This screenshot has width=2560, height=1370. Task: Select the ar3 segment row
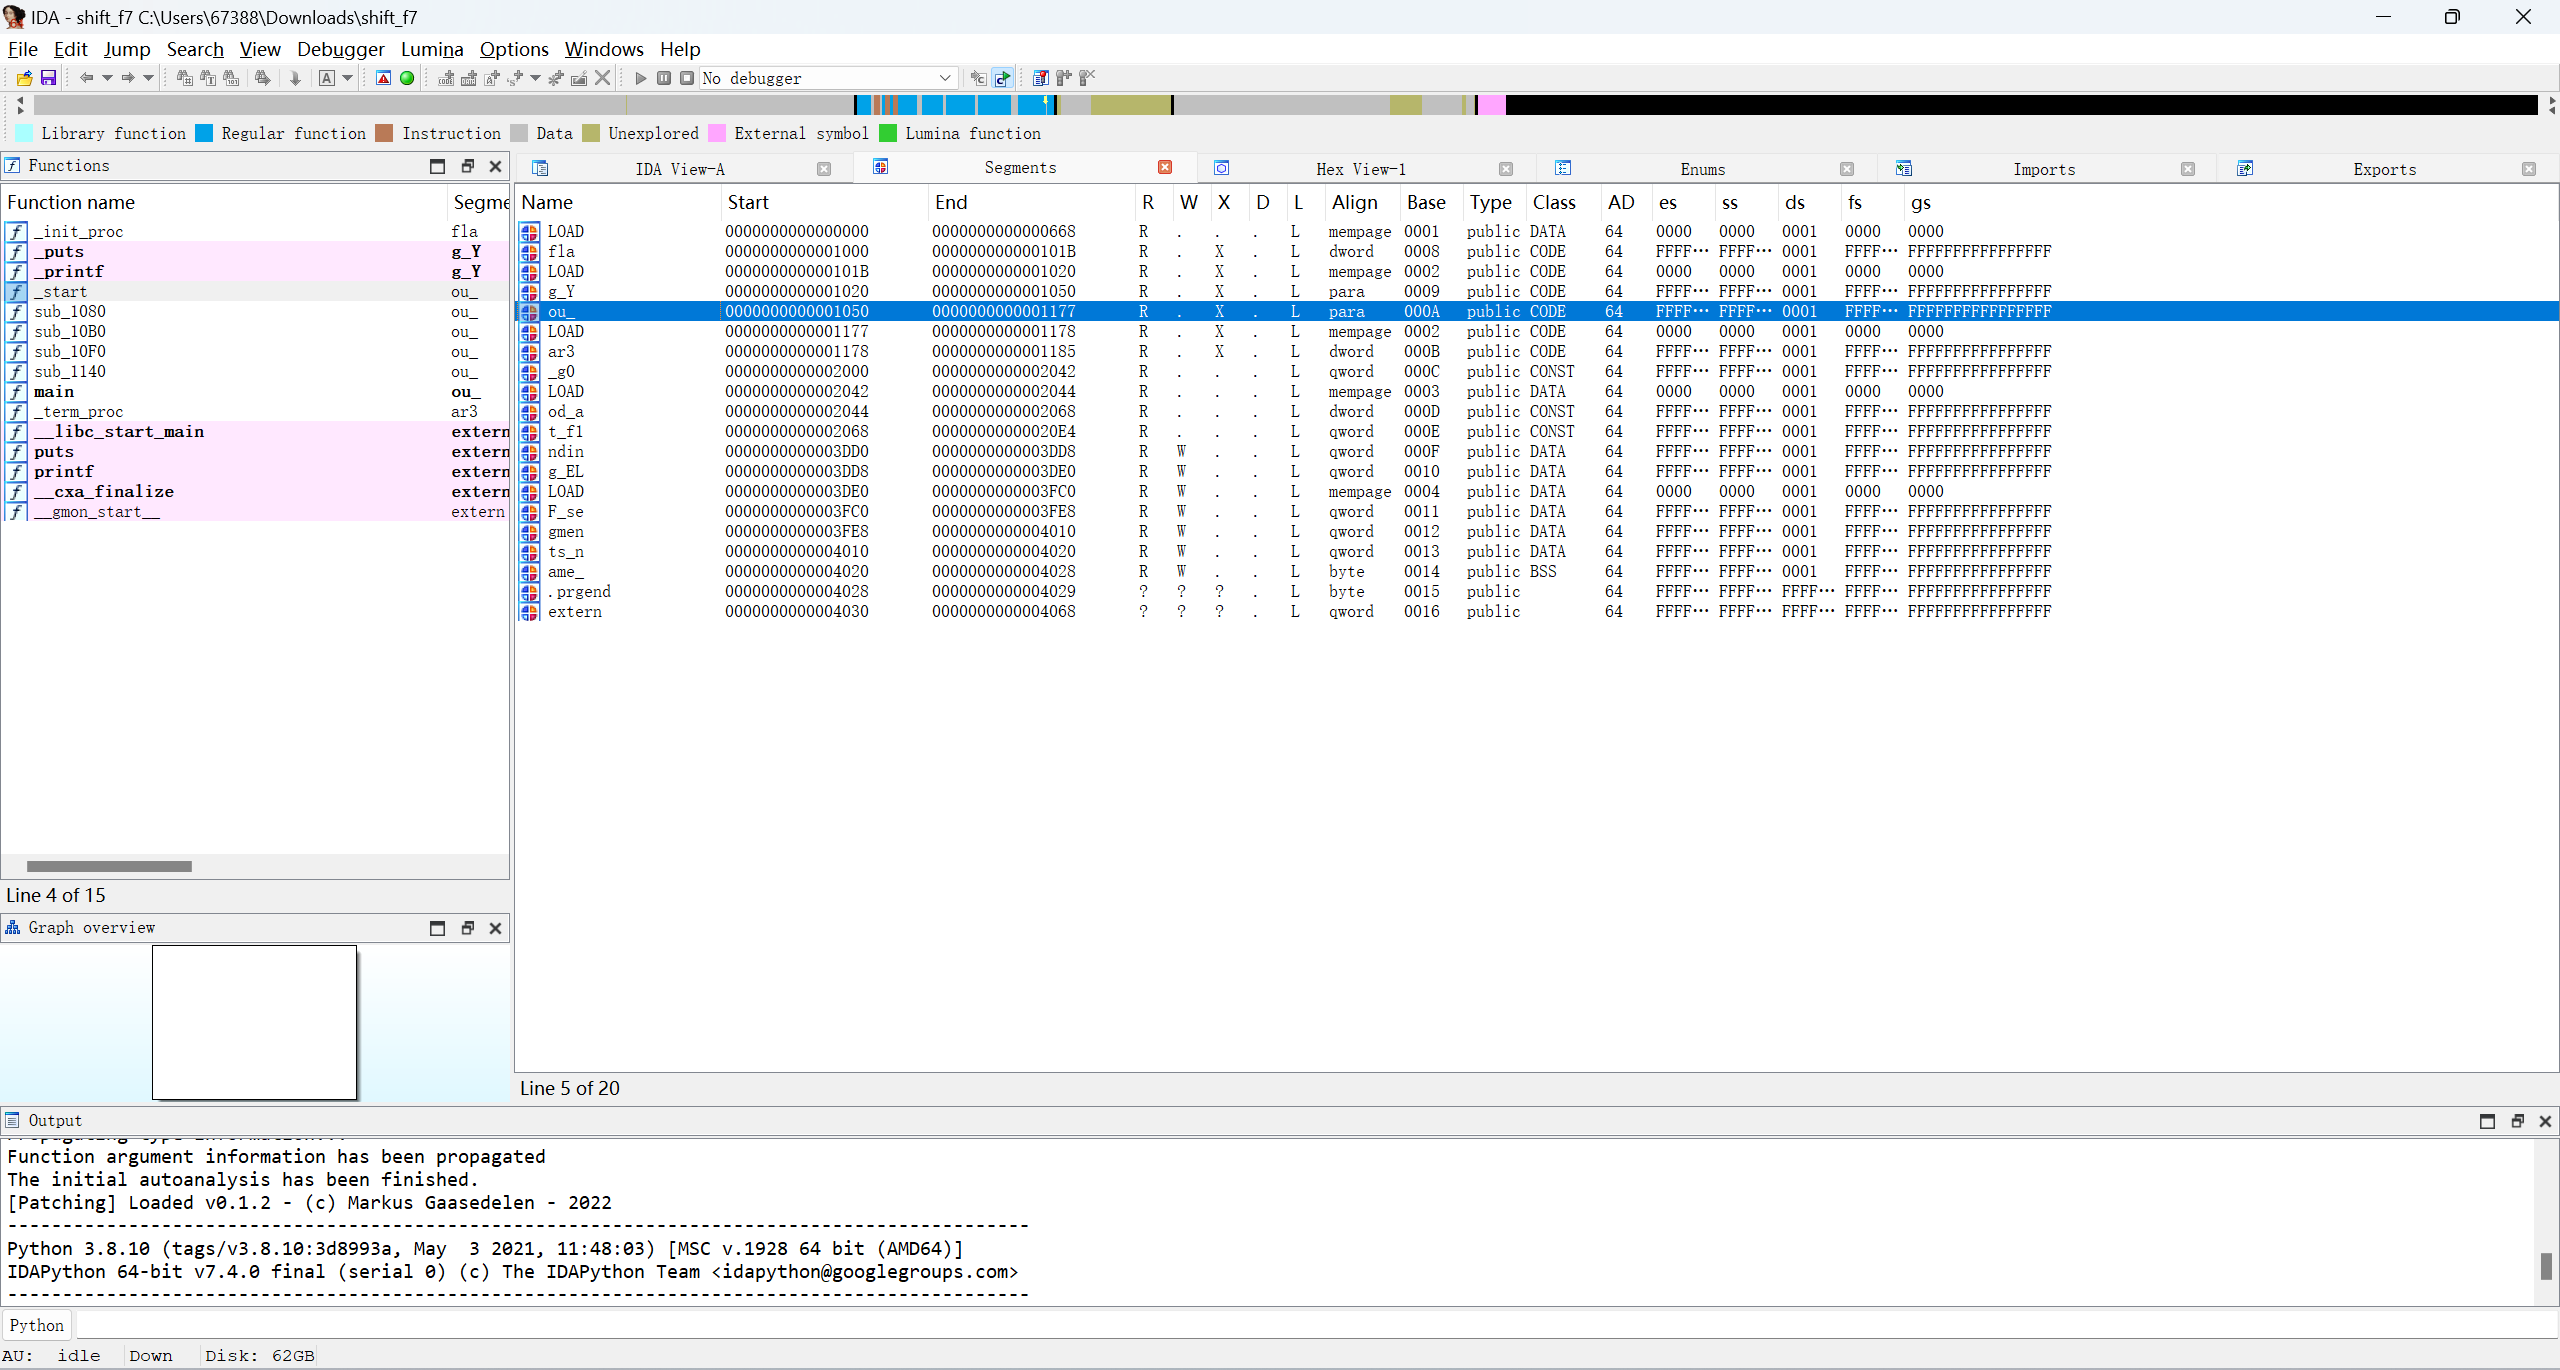(x=1537, y=352)
